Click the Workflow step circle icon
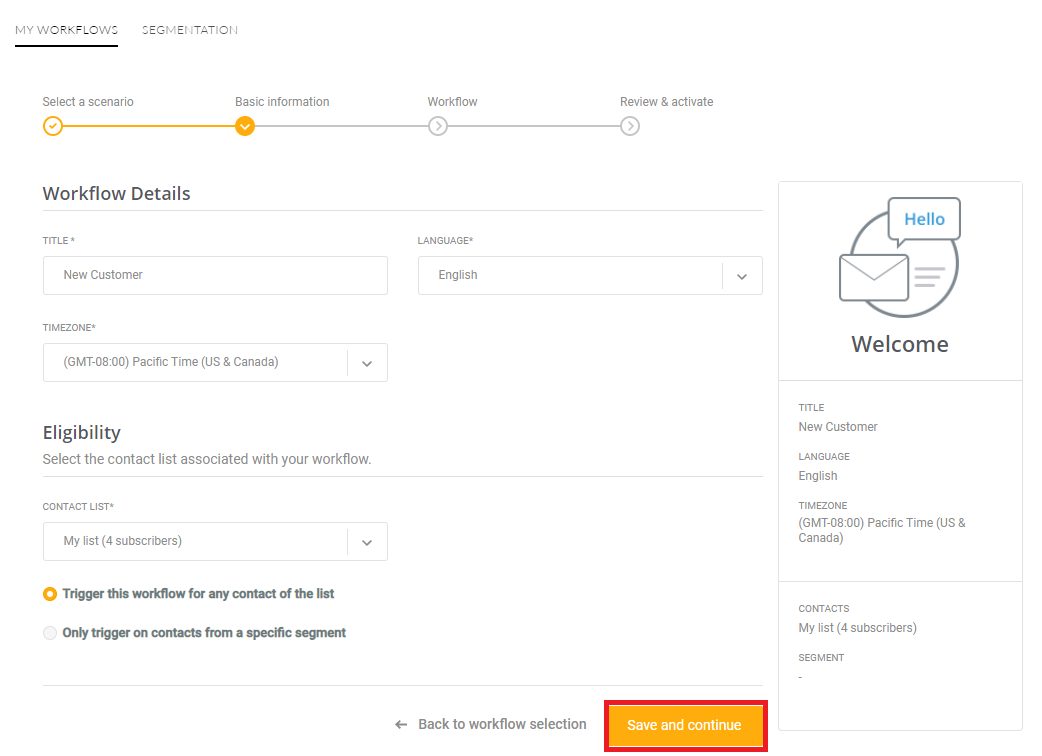The width and height of the screenshot is (1042, 756). 437,126
